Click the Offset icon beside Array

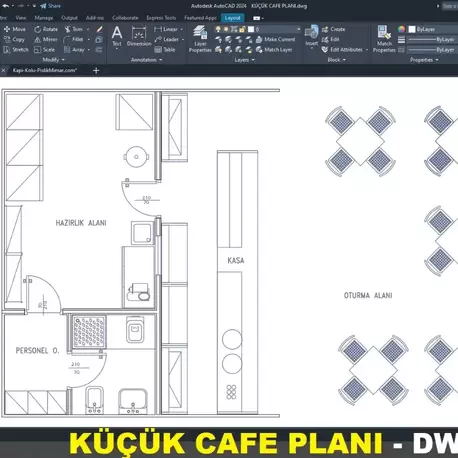click(x=99, y=50)
